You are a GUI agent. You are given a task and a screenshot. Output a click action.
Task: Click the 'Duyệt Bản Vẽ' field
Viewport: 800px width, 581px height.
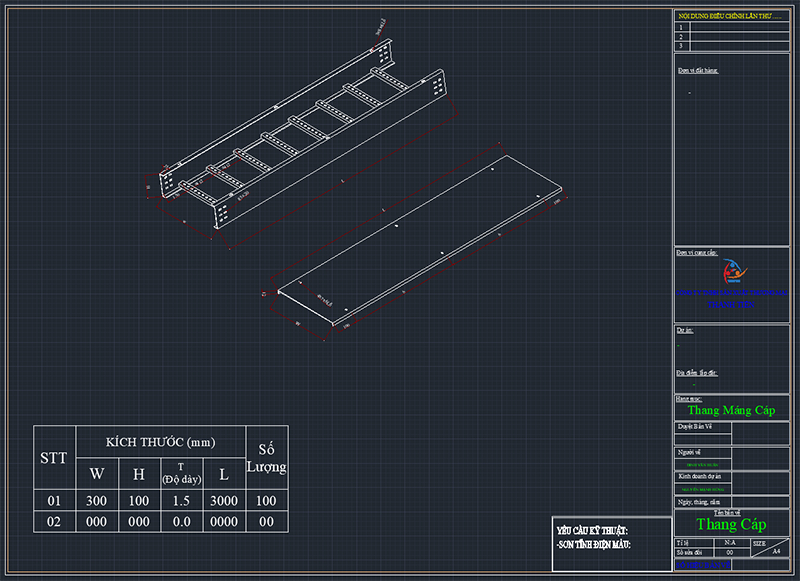pos(695,426)
